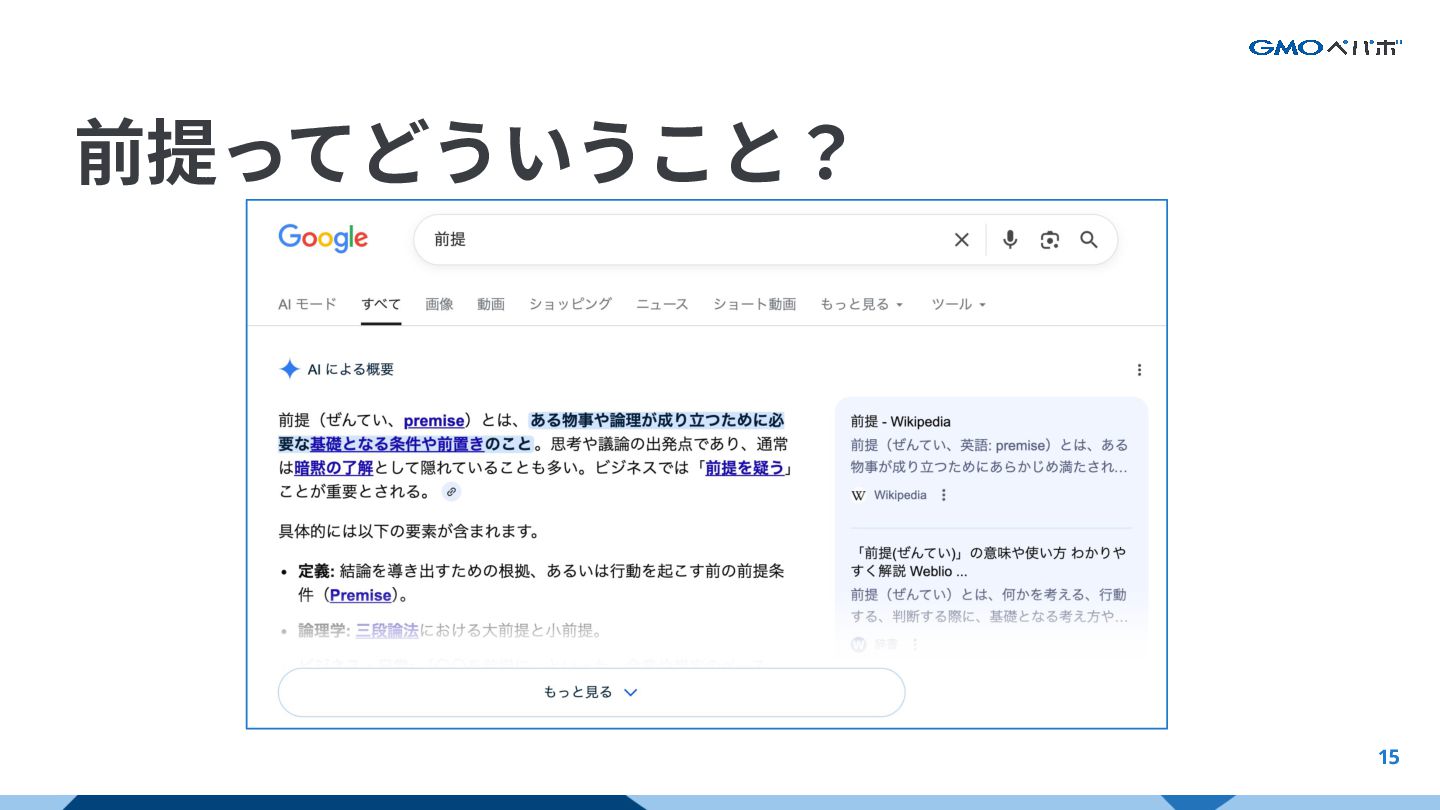Open Wikipedia source three-dot menu

pos(943,495)
